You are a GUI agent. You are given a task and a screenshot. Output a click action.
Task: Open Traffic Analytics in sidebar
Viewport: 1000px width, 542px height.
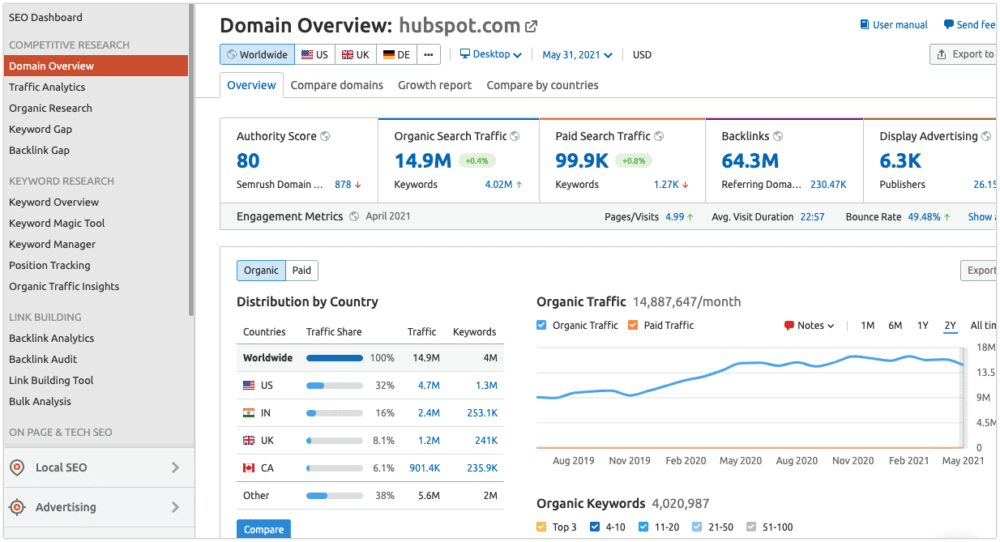[x=47, y=87]
